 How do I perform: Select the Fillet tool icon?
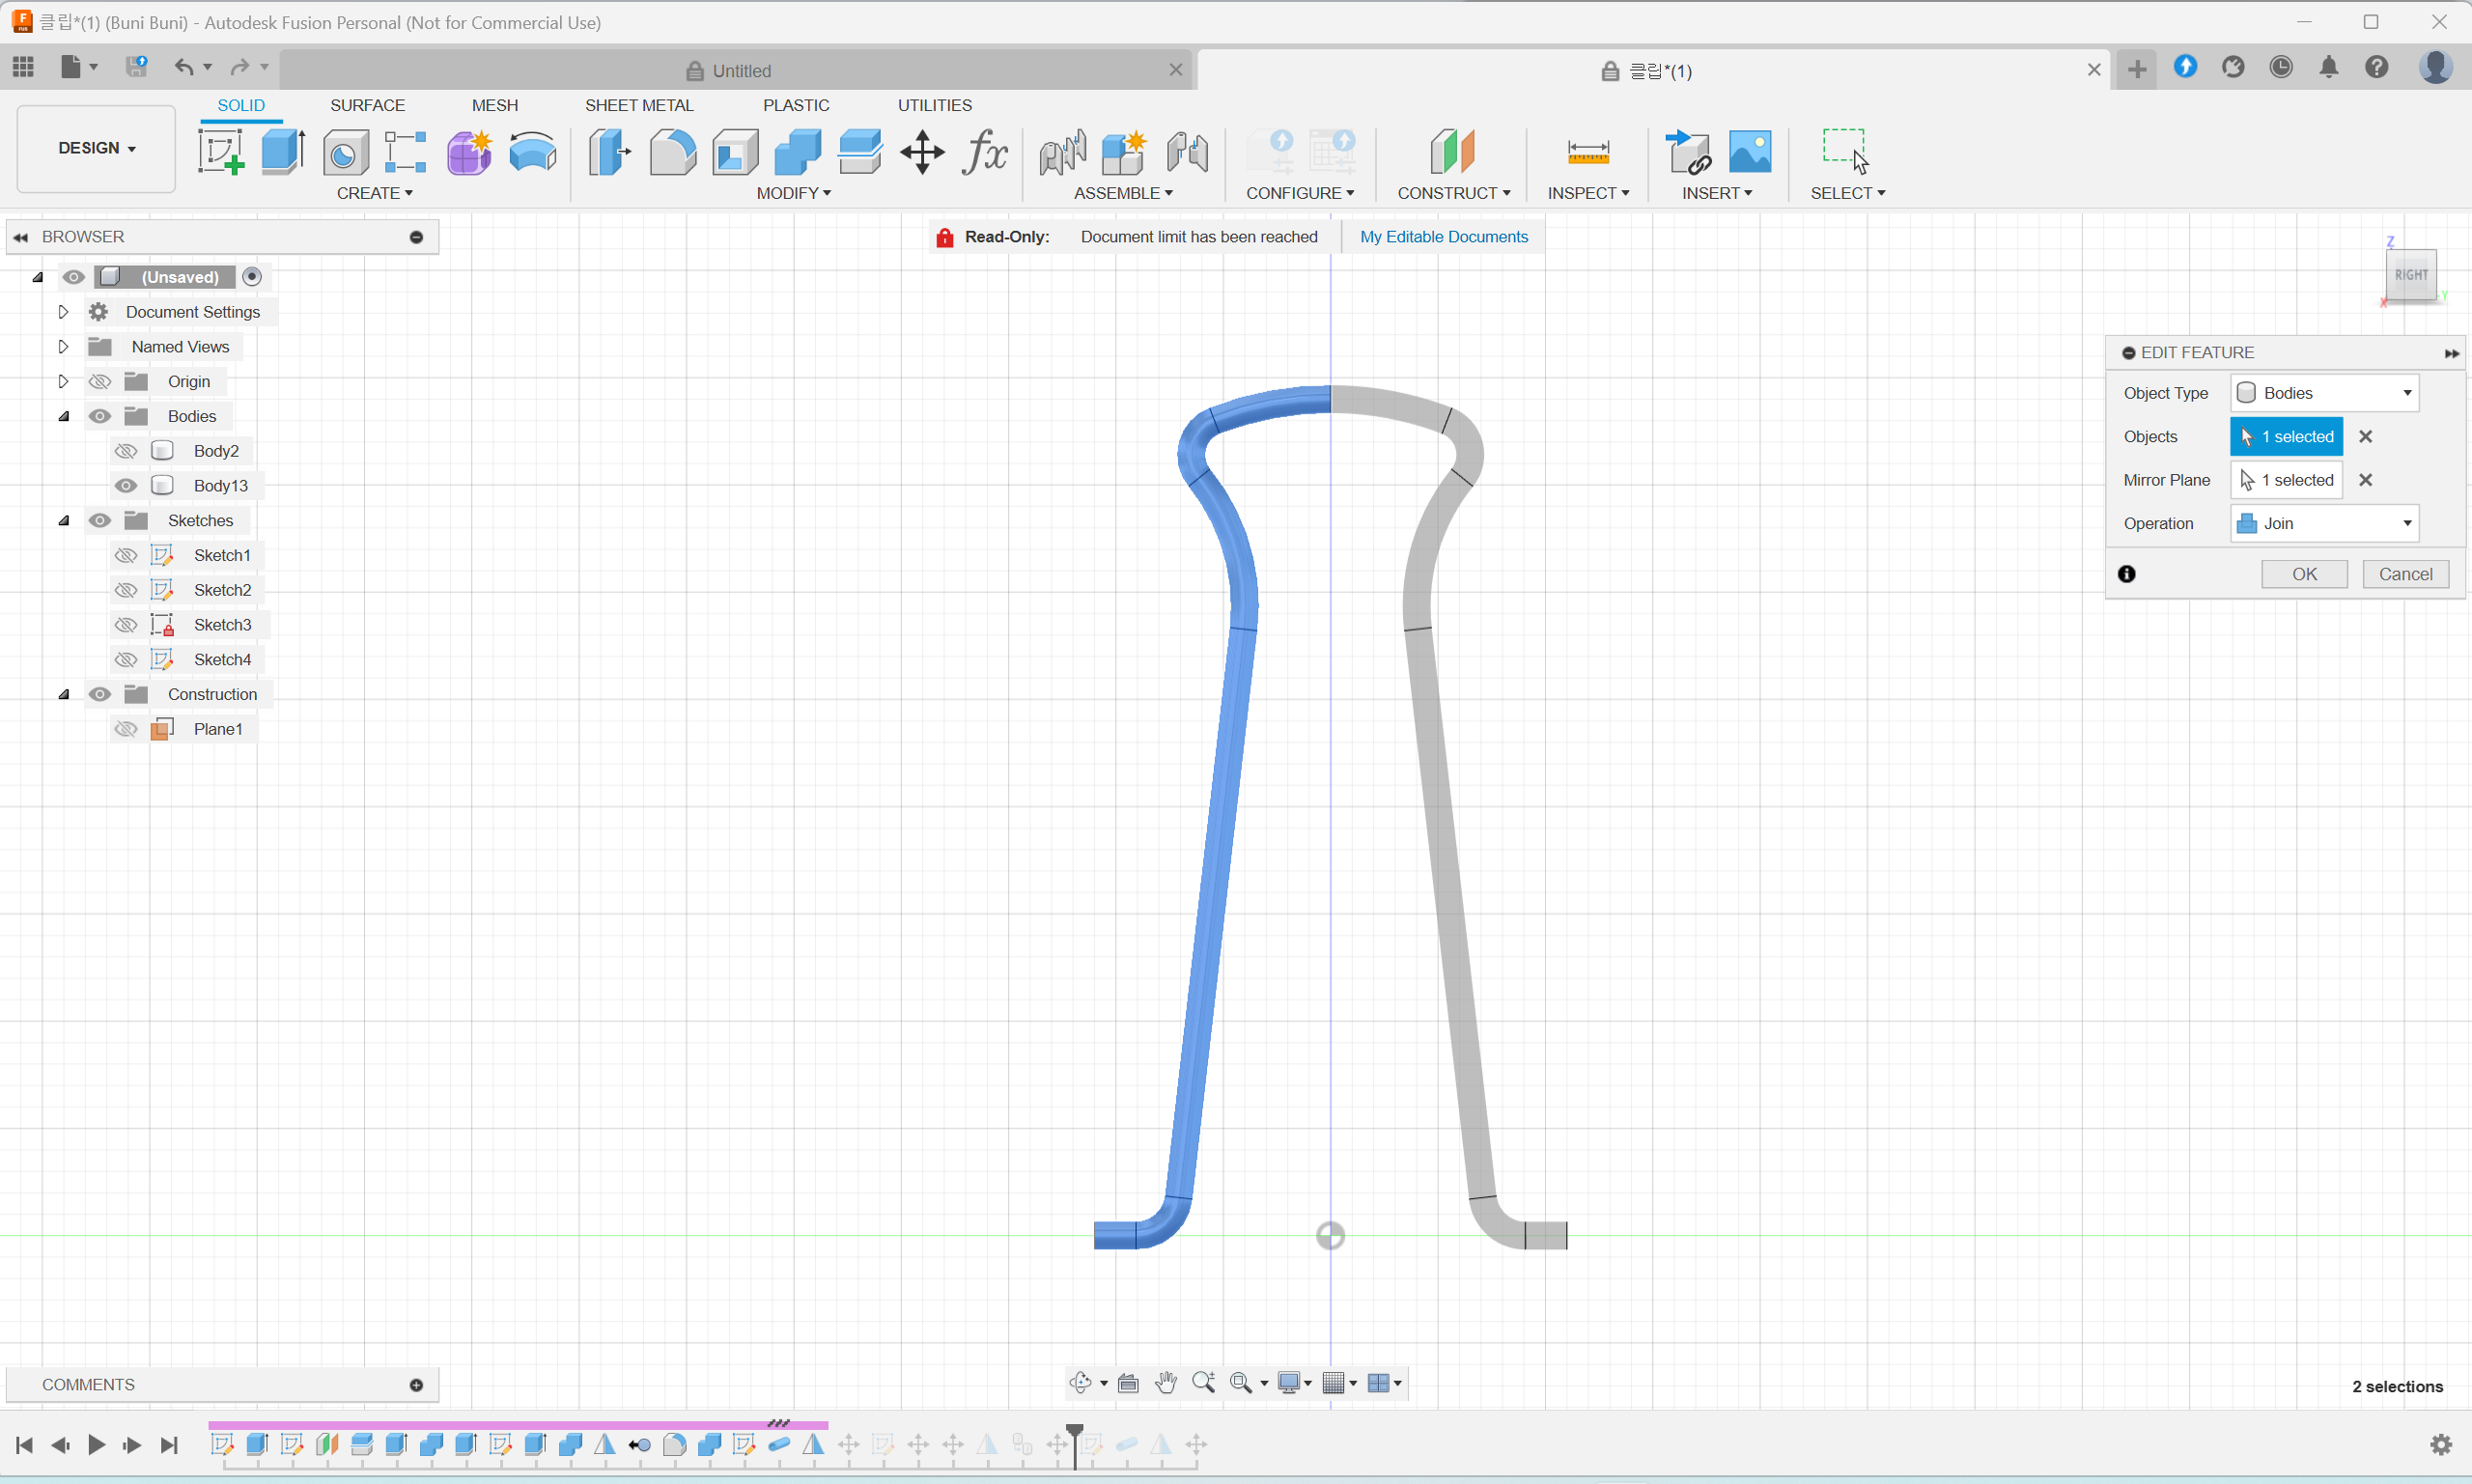click(673, 152)
